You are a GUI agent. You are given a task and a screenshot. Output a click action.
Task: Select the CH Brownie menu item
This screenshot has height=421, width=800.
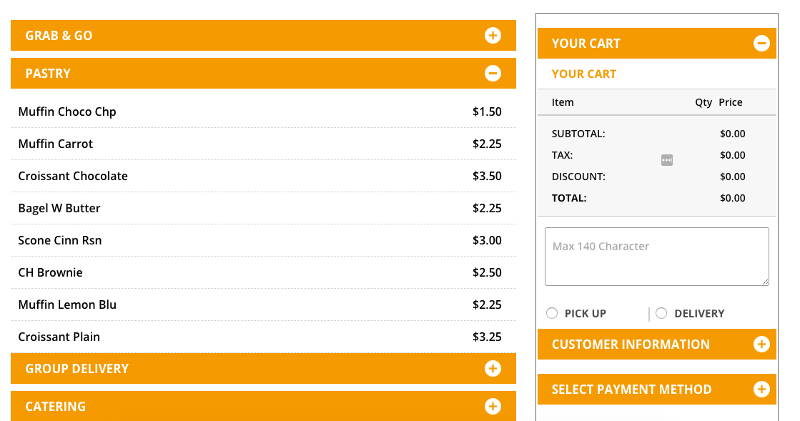tap(263, 273)
